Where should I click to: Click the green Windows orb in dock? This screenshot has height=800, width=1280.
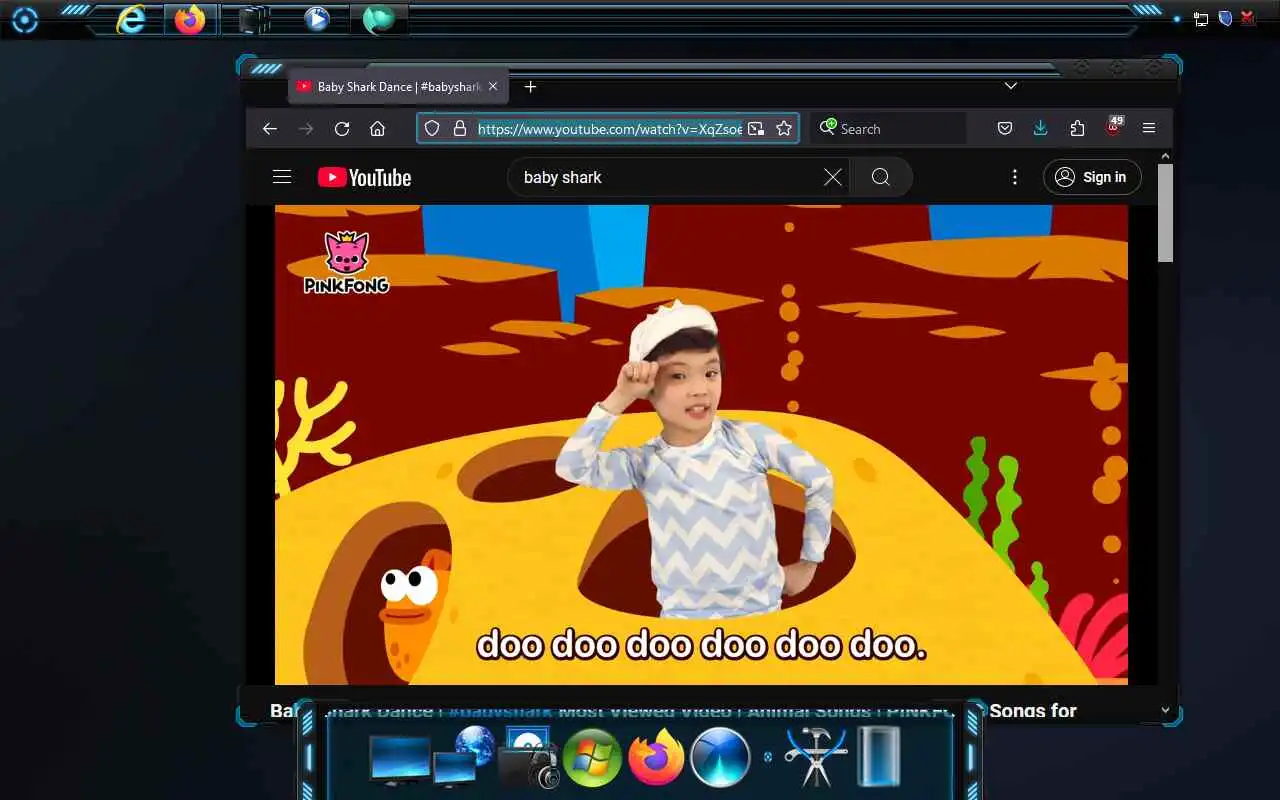coord(592,757)
